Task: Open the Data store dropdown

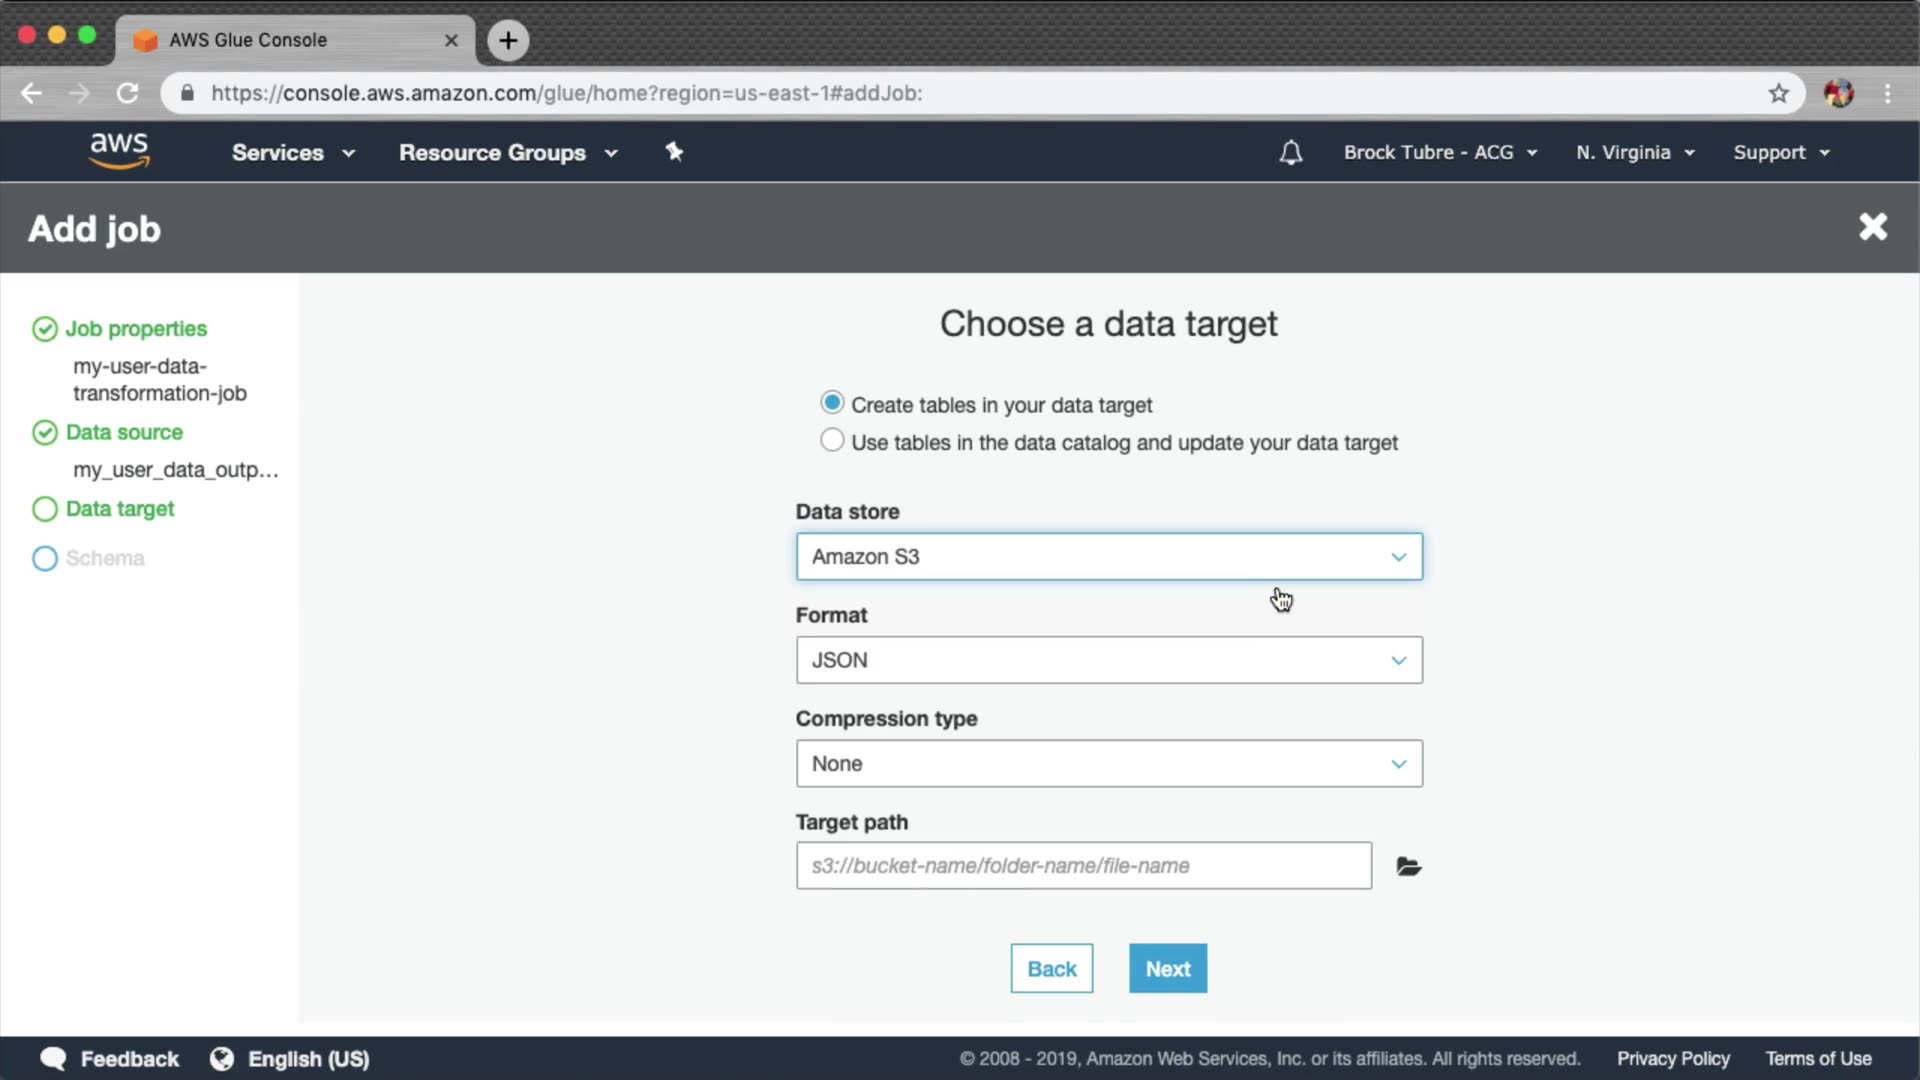Action: (1108, 556)
